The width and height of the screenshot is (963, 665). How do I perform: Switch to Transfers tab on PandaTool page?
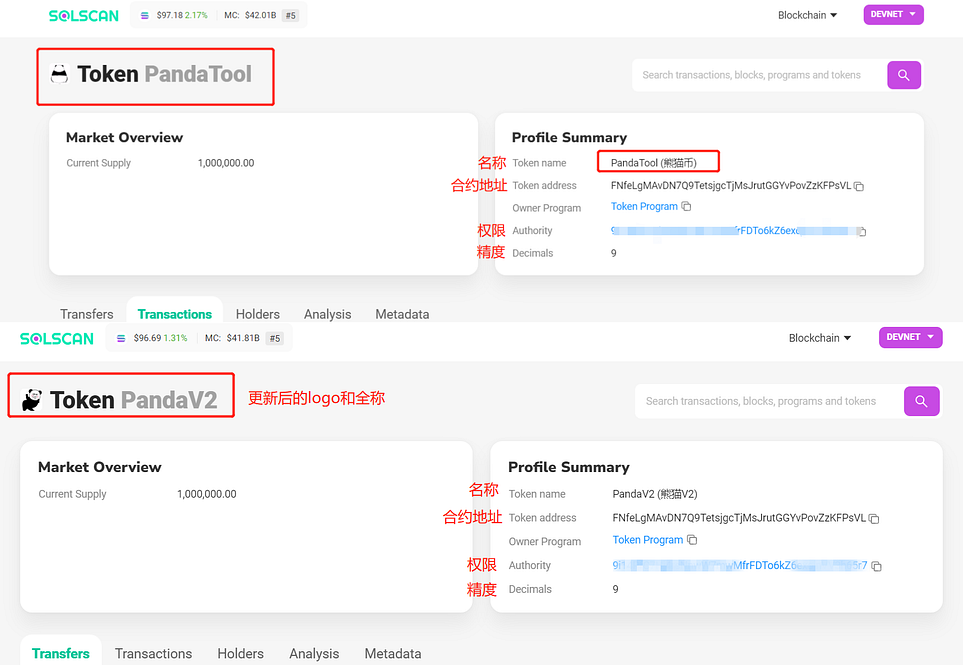click(x=87, y=314)
